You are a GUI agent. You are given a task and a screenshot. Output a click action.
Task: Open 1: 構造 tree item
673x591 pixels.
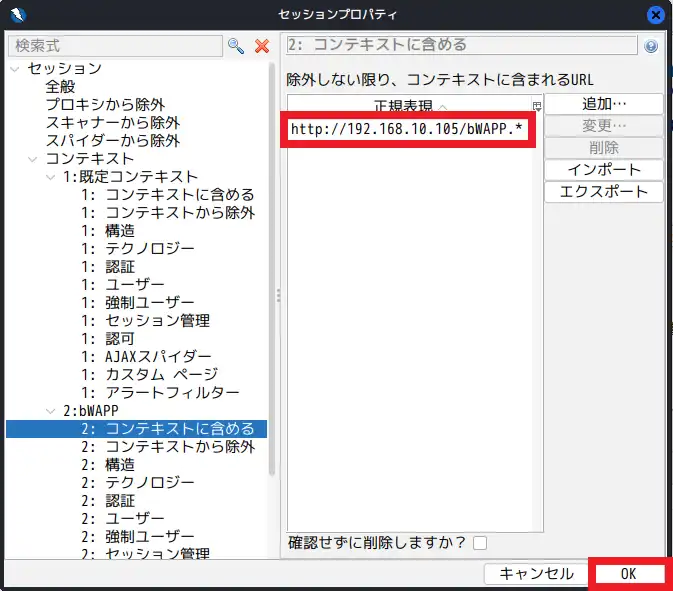point(108,231)
